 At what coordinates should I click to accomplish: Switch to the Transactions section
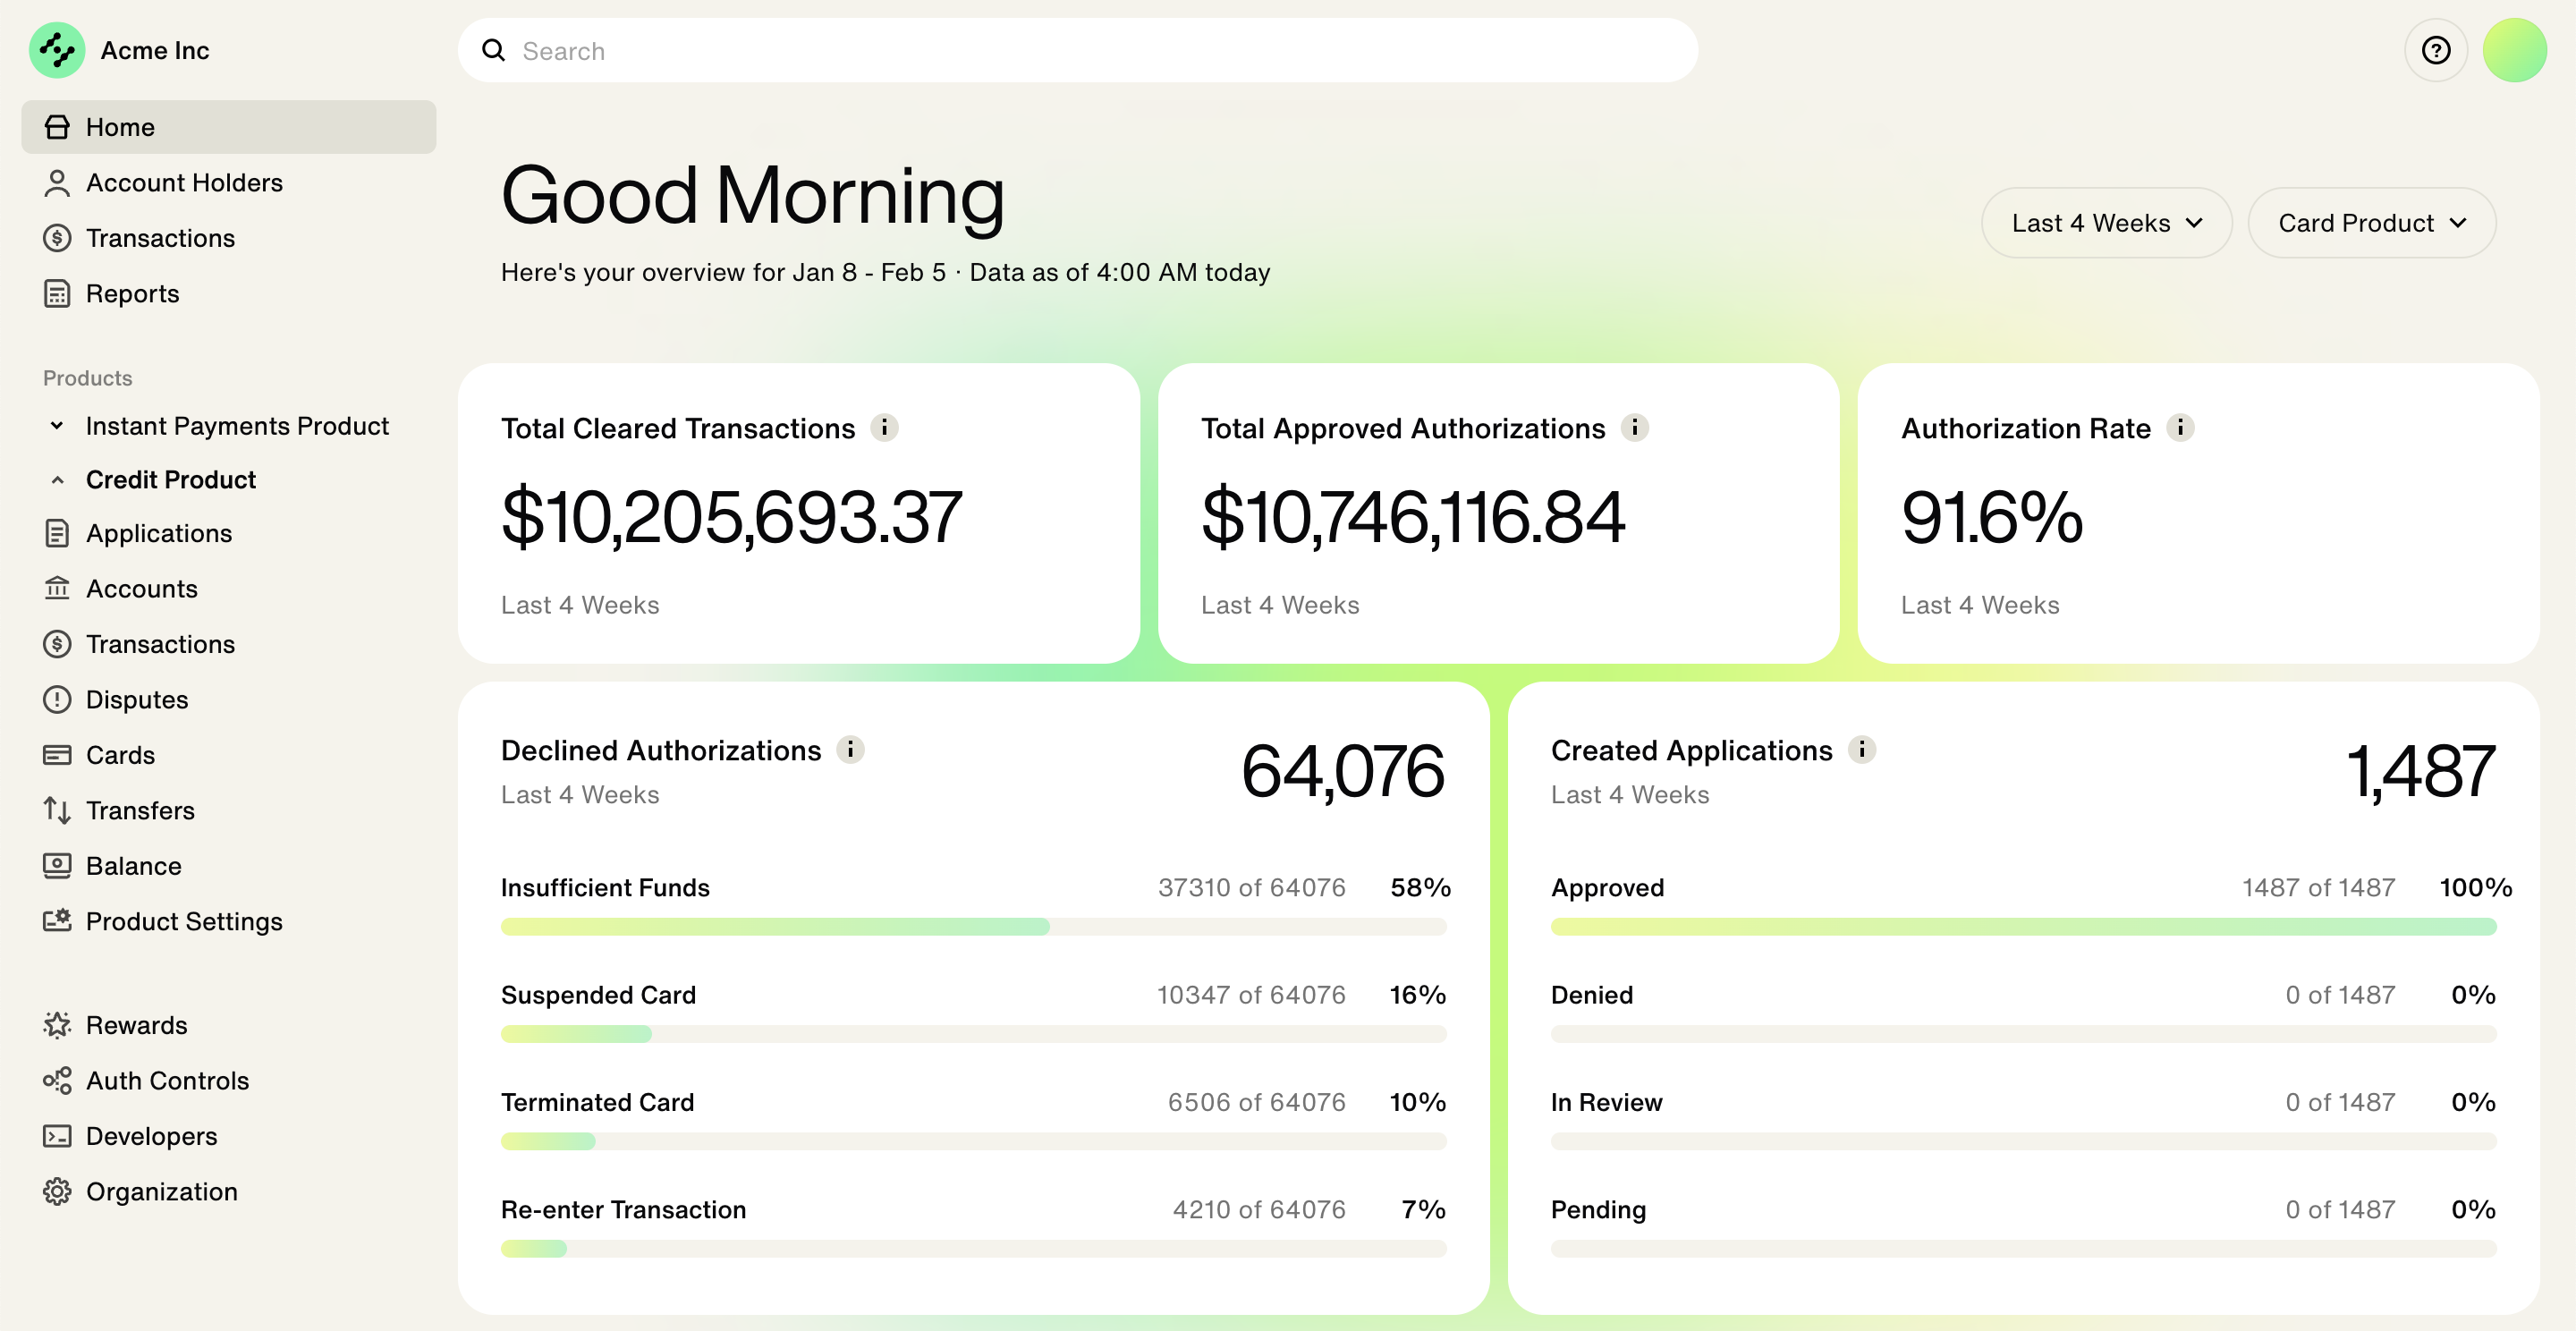coord(161,238)
